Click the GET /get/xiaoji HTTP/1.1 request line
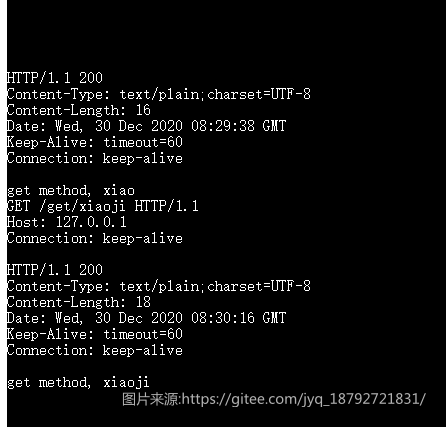446x427 pixels. pyautogui.click(x=103, y=206)
